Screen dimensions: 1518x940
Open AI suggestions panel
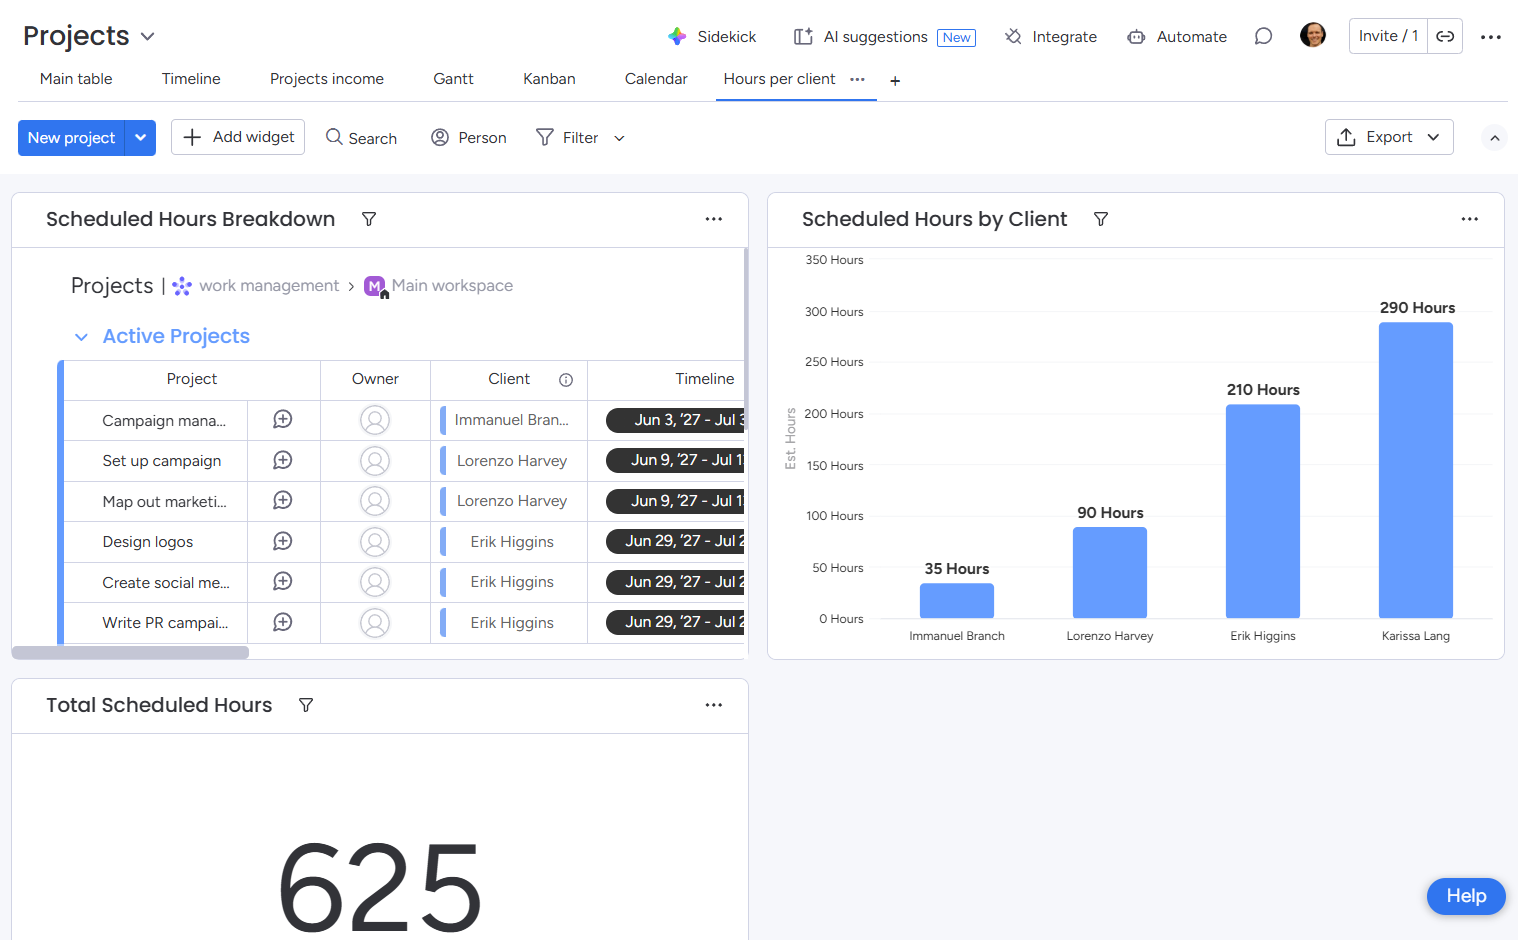(x=884, y=37)
